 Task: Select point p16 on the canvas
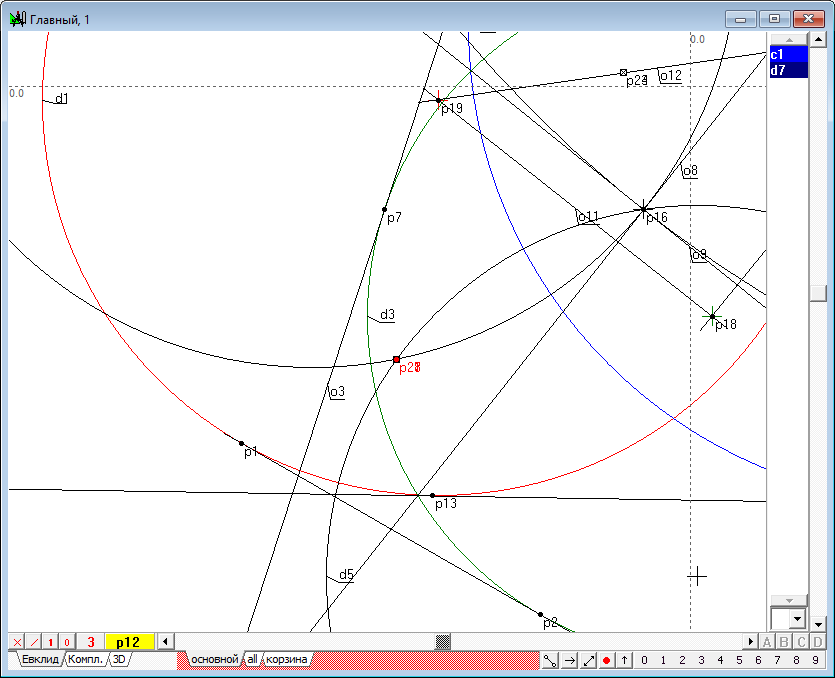pos(643,209)
